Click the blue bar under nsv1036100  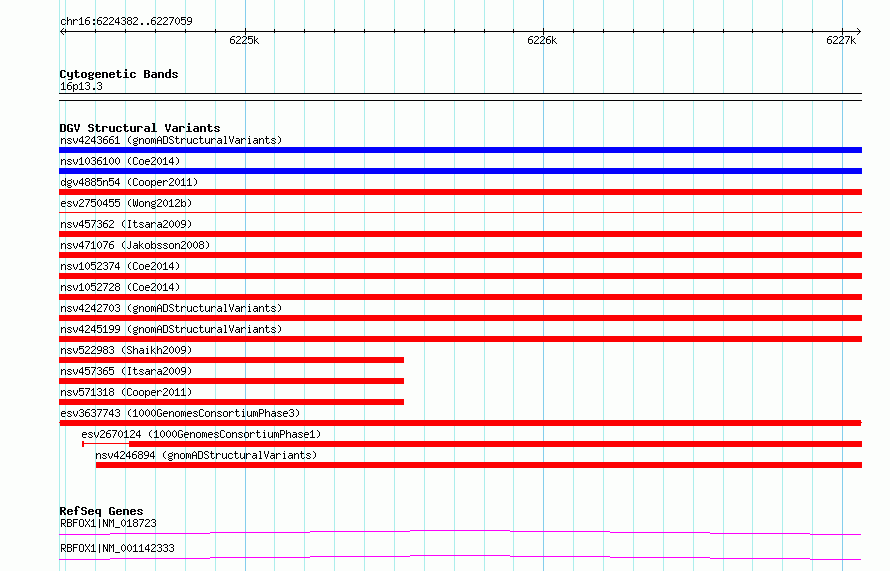click(460, 171)
